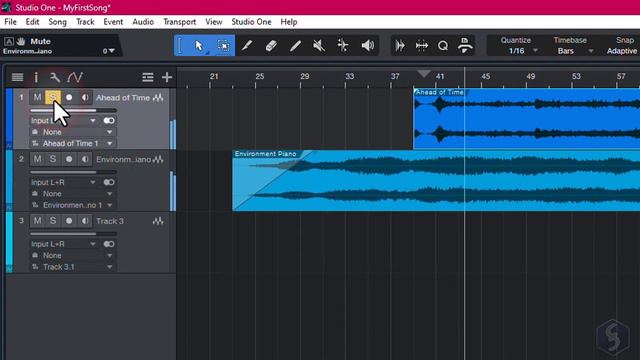
Task: Click the Smart tool bracket icon
Action: [180, 45]
